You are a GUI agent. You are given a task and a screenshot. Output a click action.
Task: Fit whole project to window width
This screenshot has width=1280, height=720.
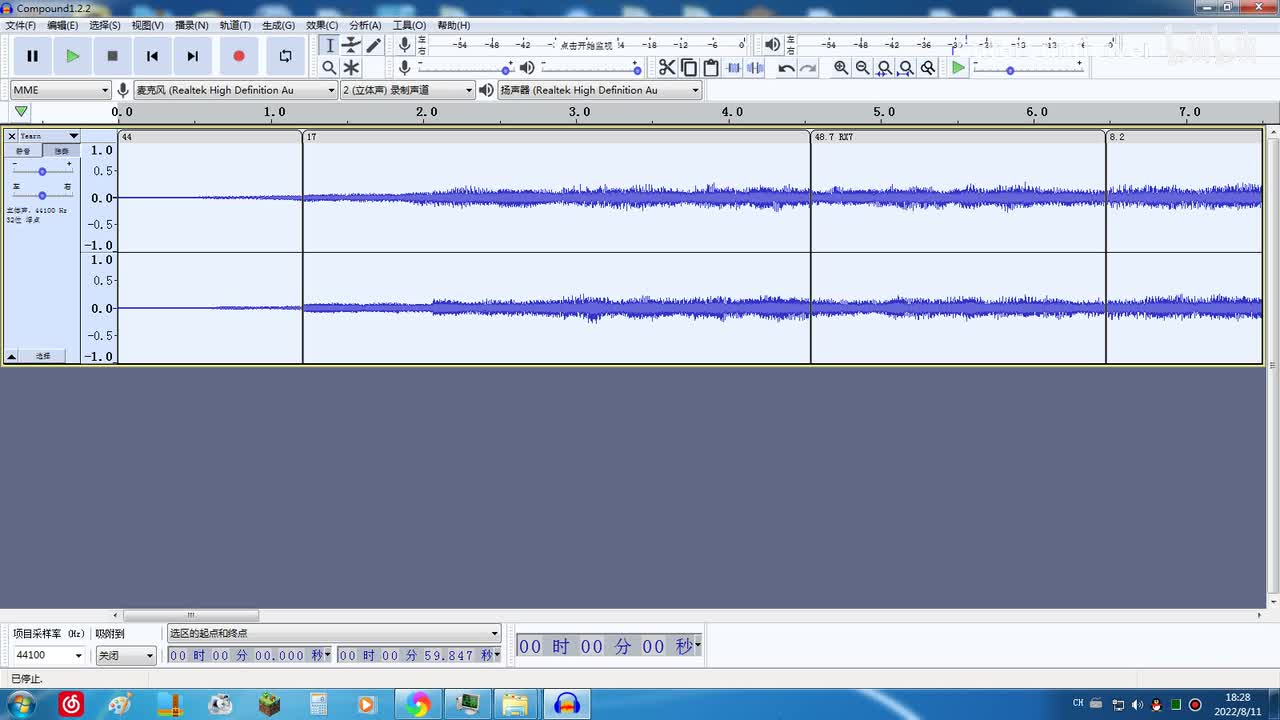tap(906, 67)
